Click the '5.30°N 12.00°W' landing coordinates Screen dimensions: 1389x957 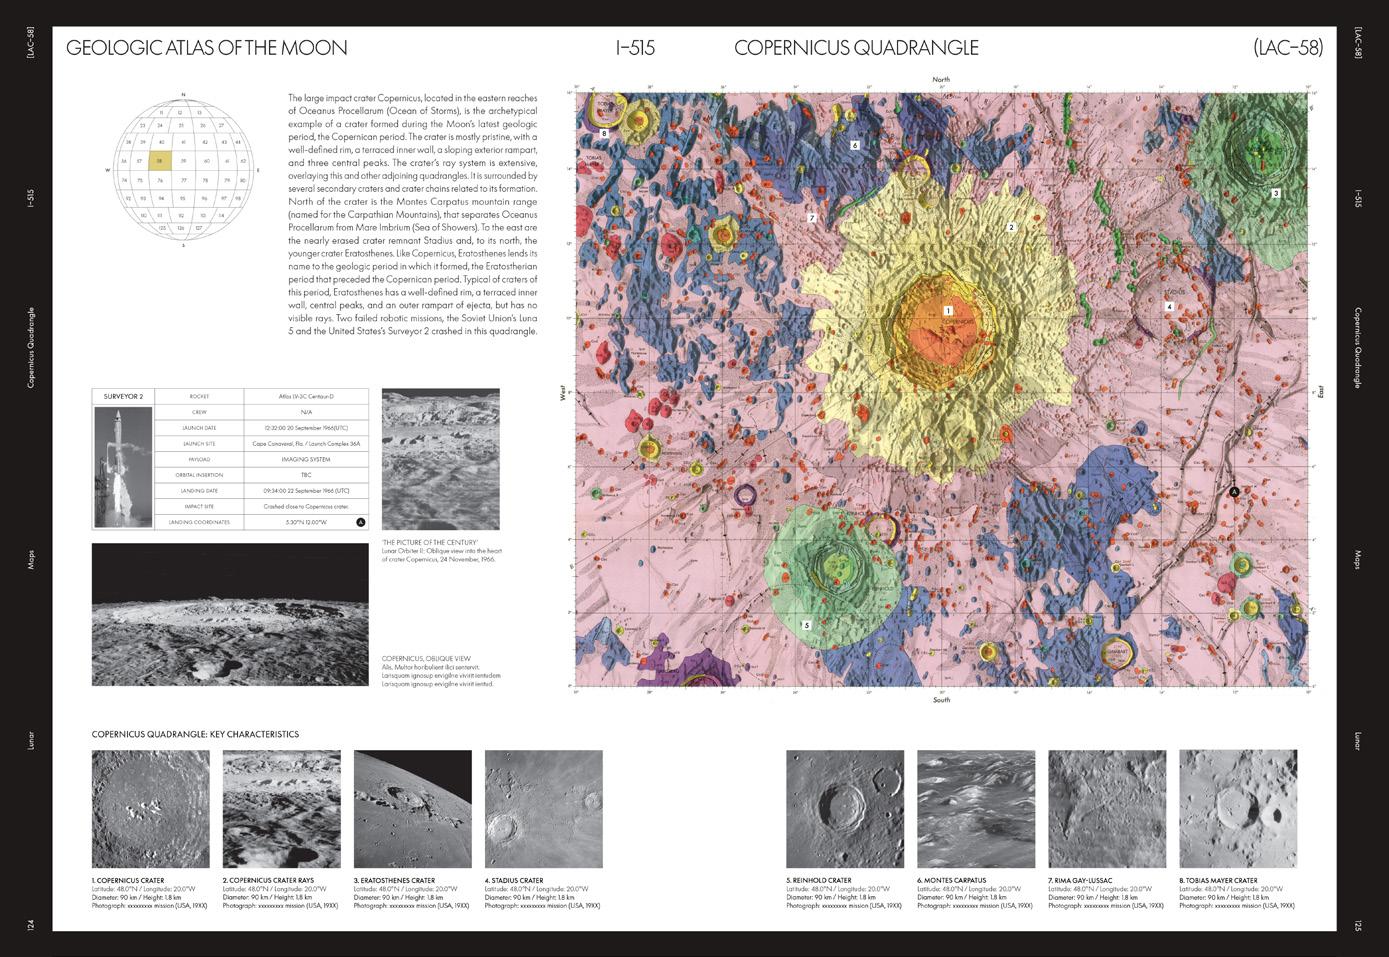pos(307,523)
